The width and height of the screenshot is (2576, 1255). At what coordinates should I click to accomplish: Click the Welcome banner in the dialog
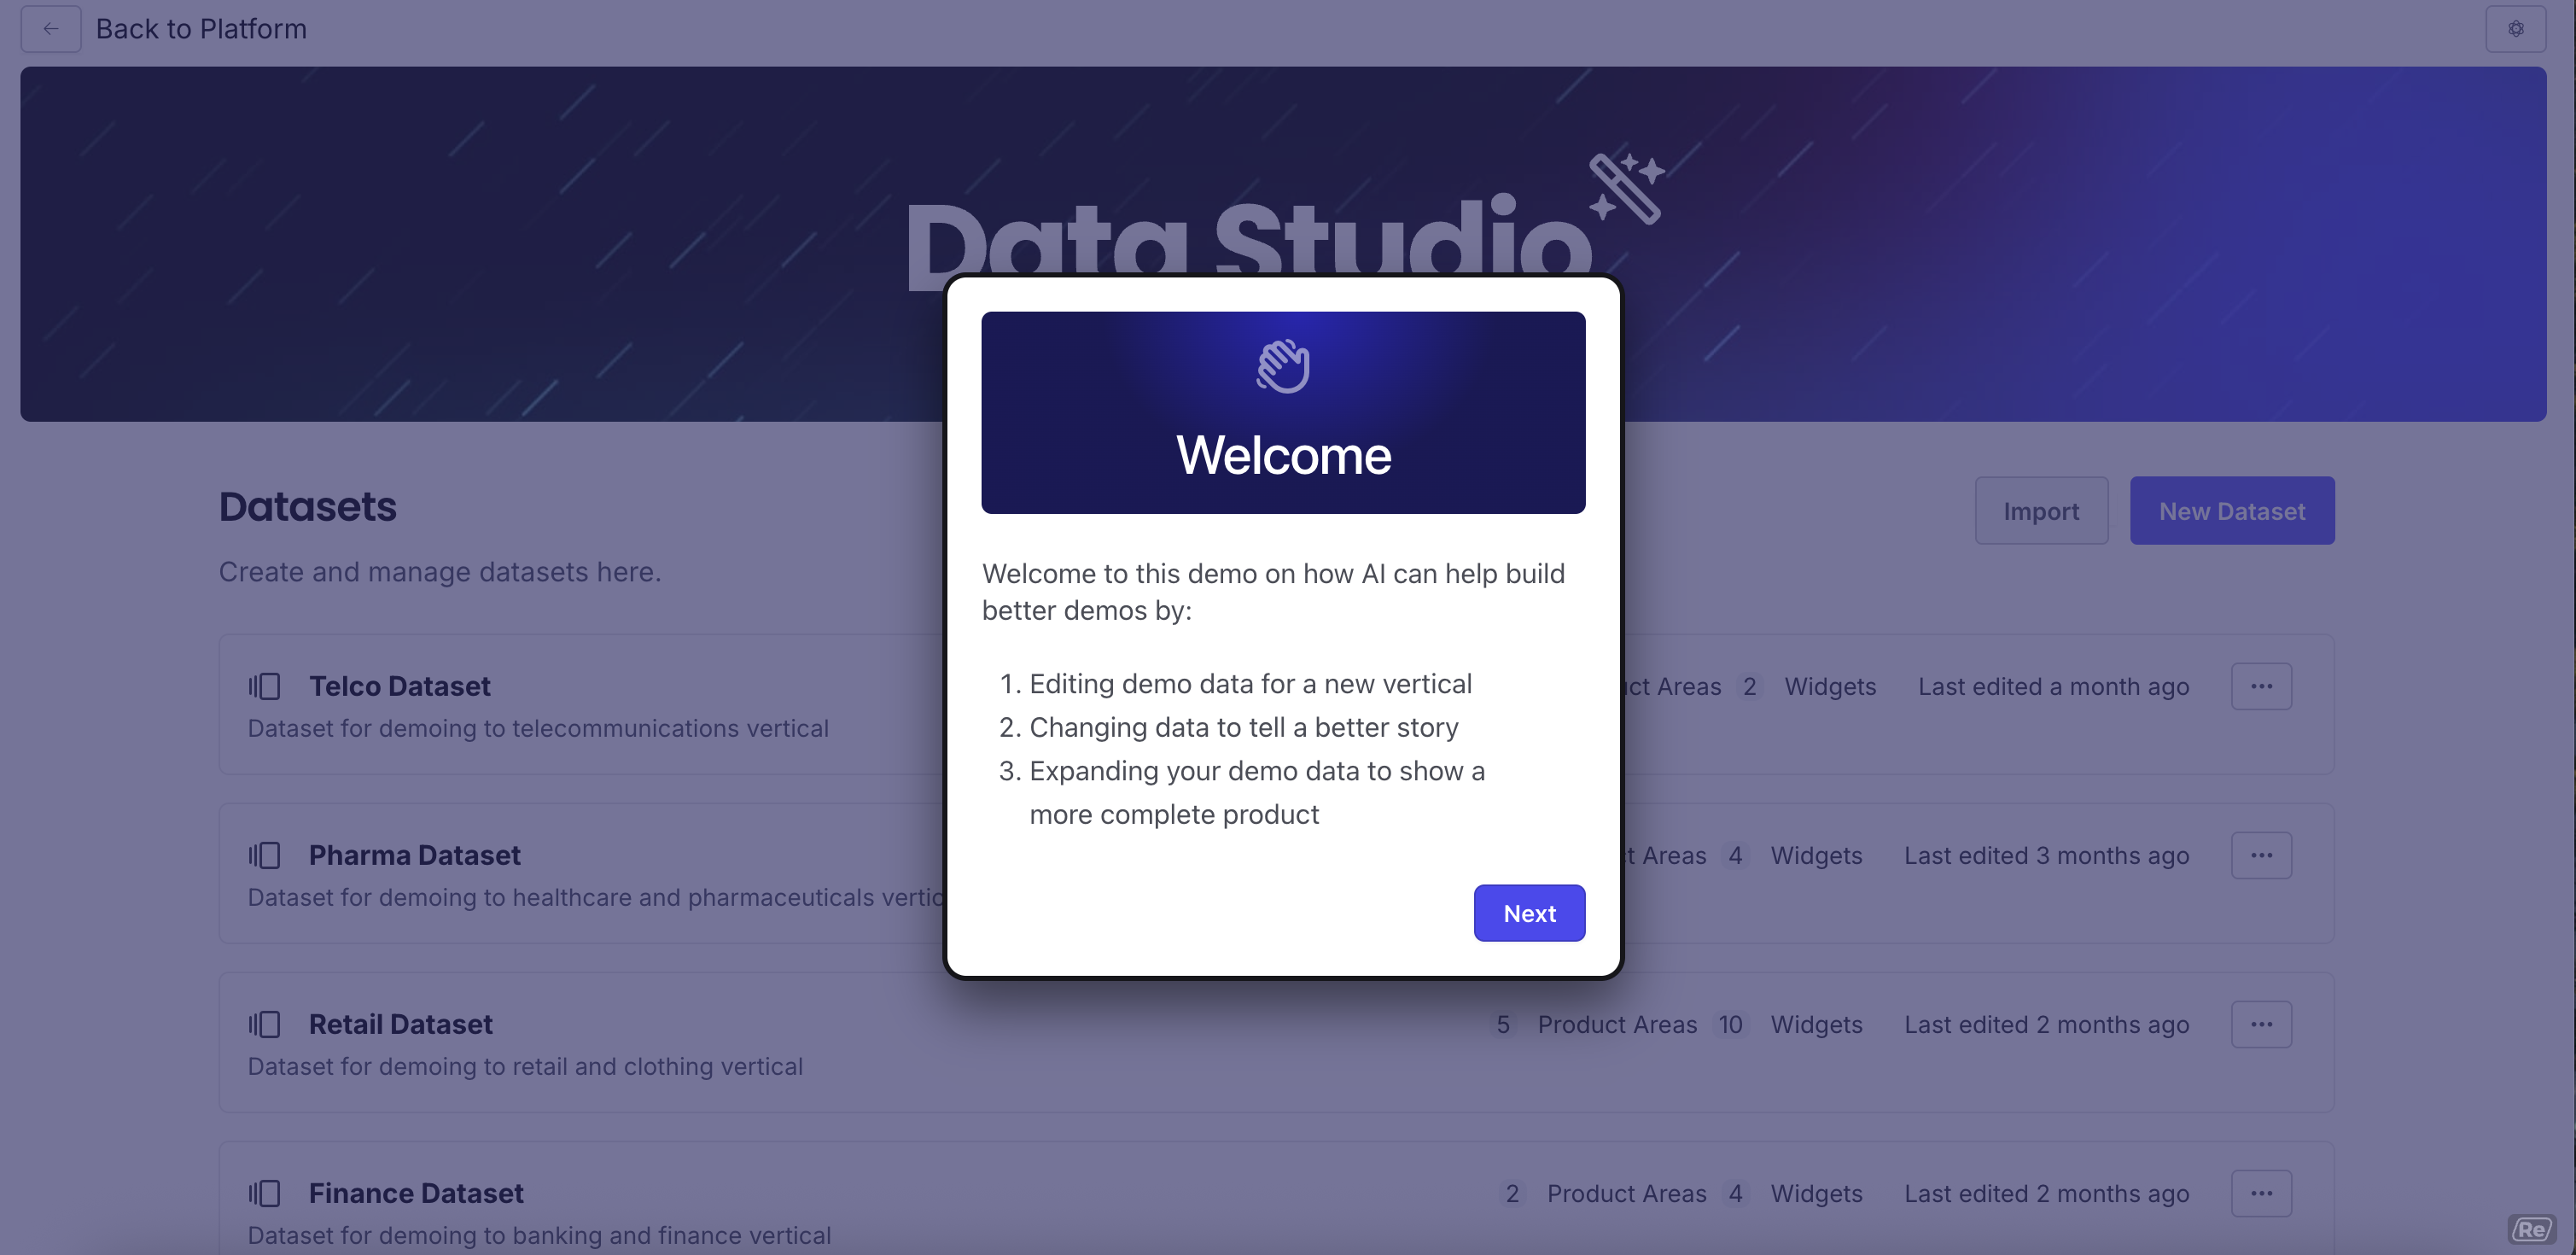point(1283,412)
